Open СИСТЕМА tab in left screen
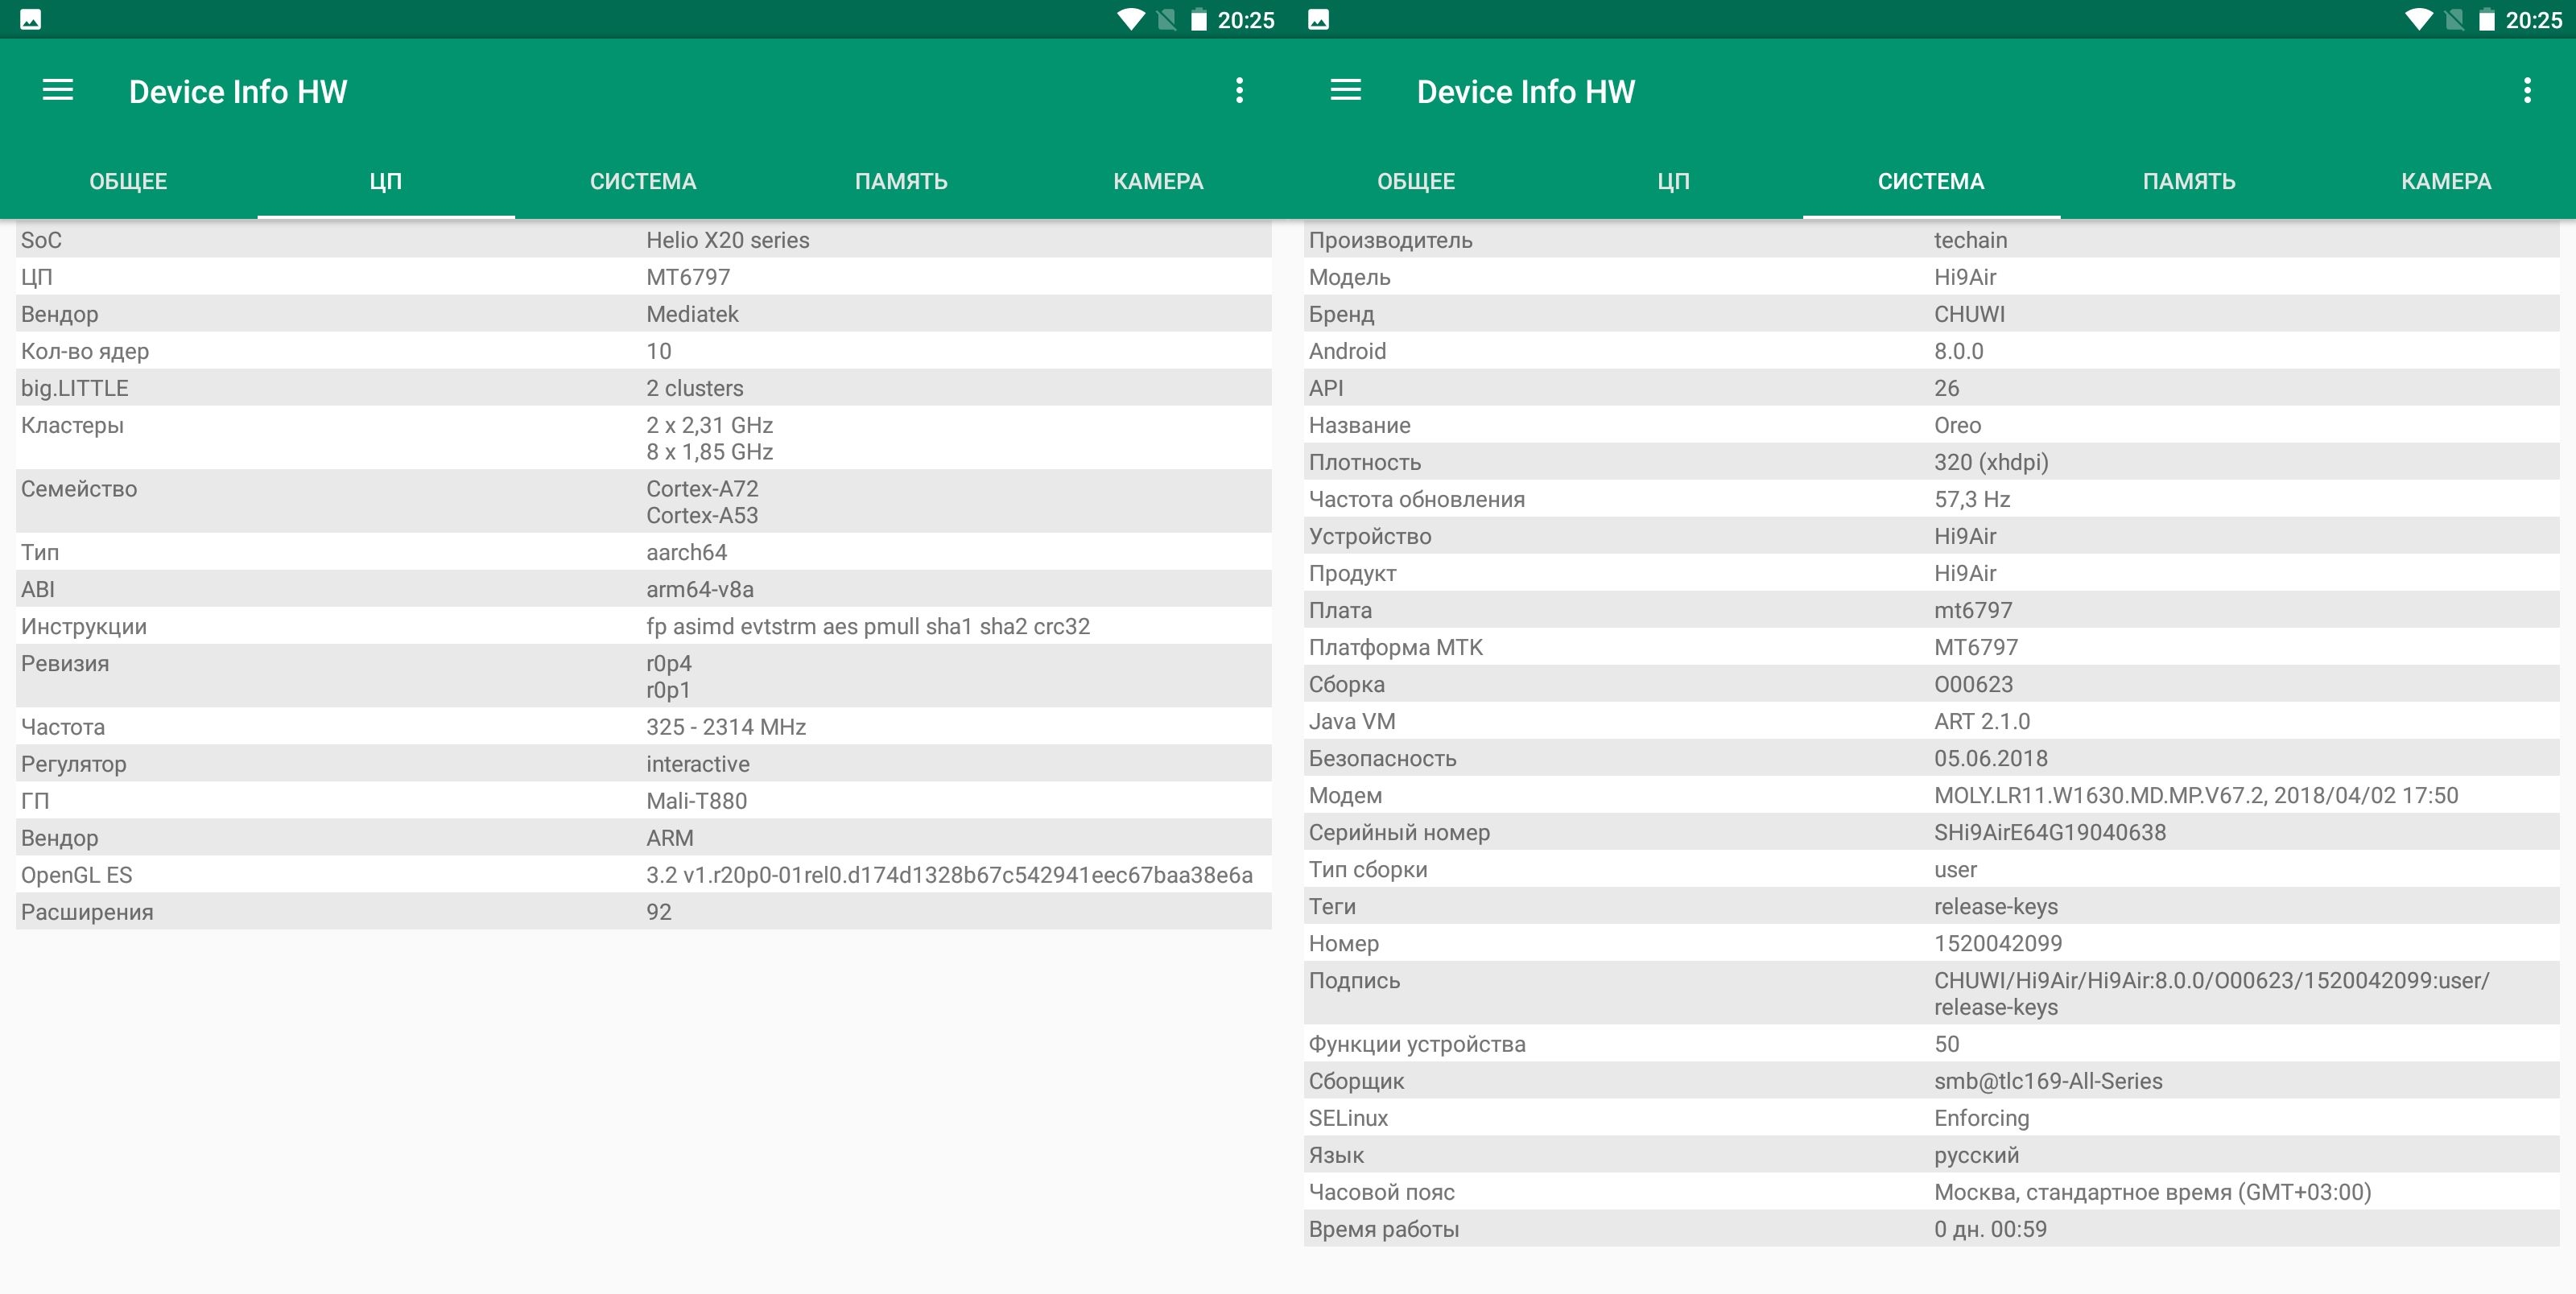The image size is (2576, 1294). (x=643, y=181)
